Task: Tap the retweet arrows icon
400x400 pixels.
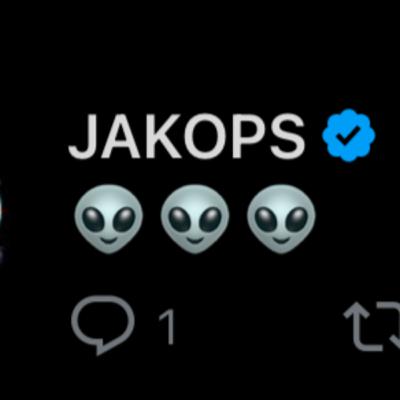Action: click(372, 326)
